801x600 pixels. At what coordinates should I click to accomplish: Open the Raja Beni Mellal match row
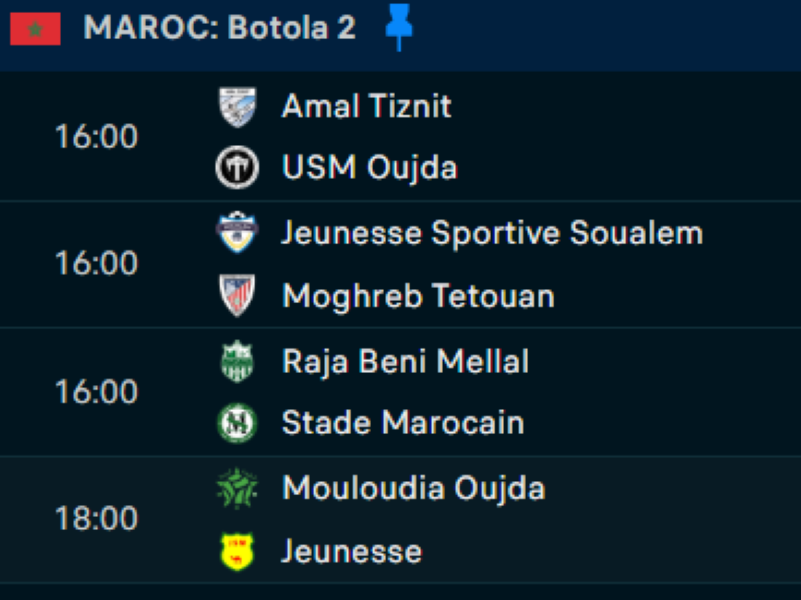405,361
